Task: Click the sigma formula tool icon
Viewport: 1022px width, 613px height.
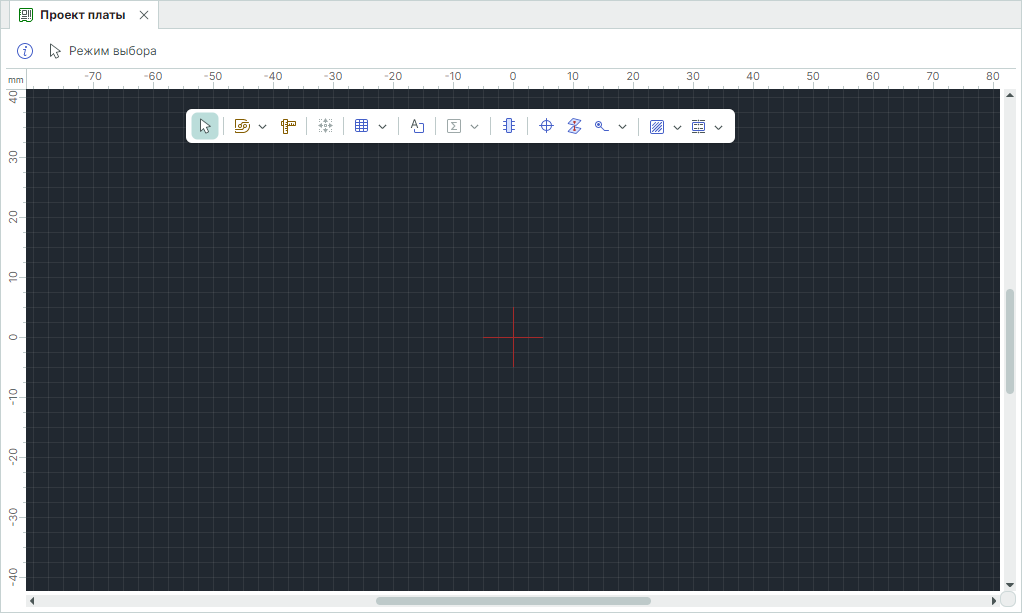Action: point(453,126)
